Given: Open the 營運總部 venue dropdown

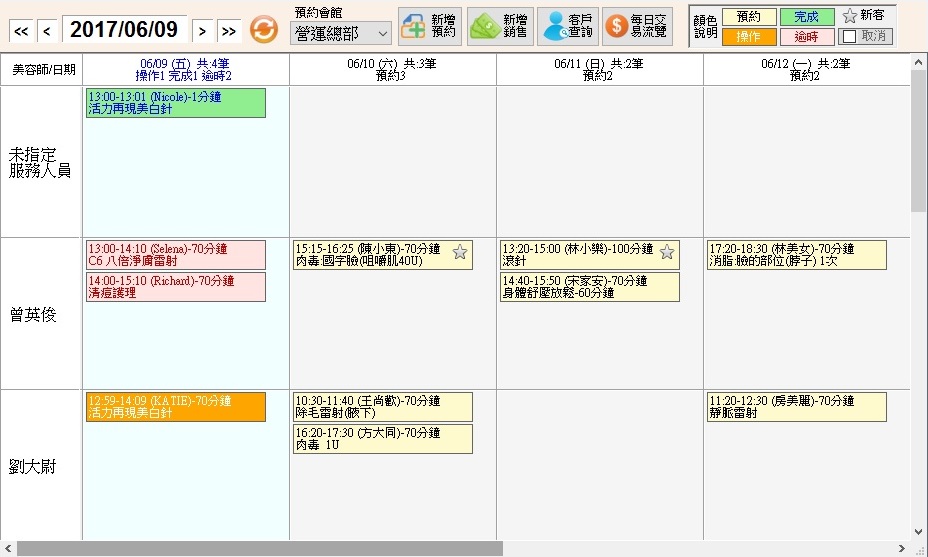Looking at the screenshot, I should 341,33.
